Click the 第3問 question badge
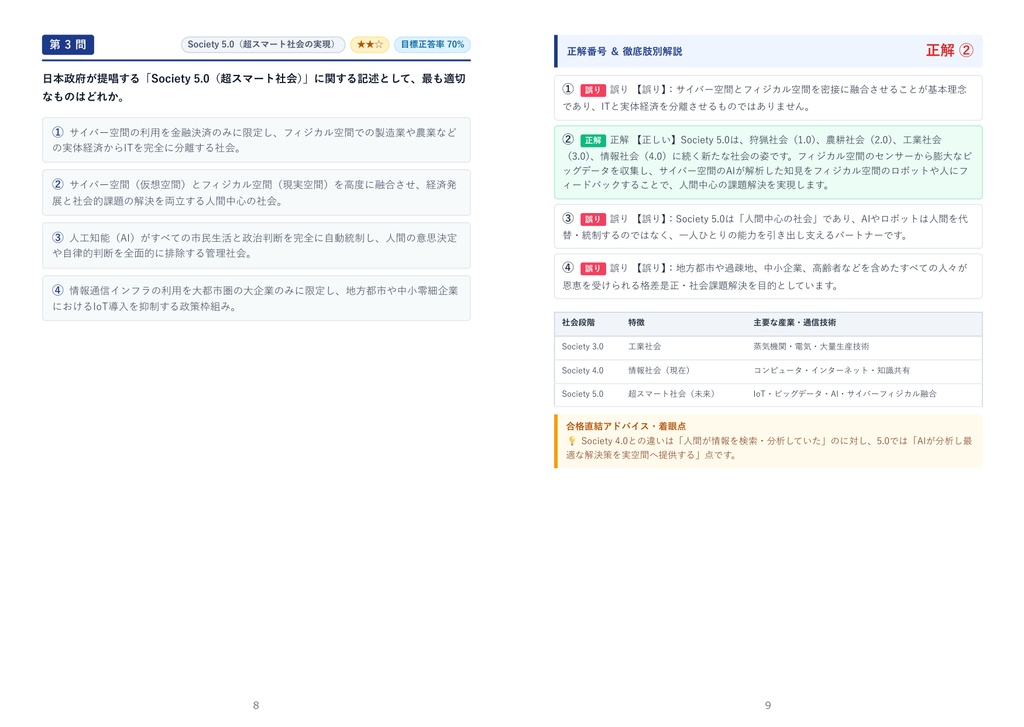Screen dimensions: 1024x727 tap(68, 44)
